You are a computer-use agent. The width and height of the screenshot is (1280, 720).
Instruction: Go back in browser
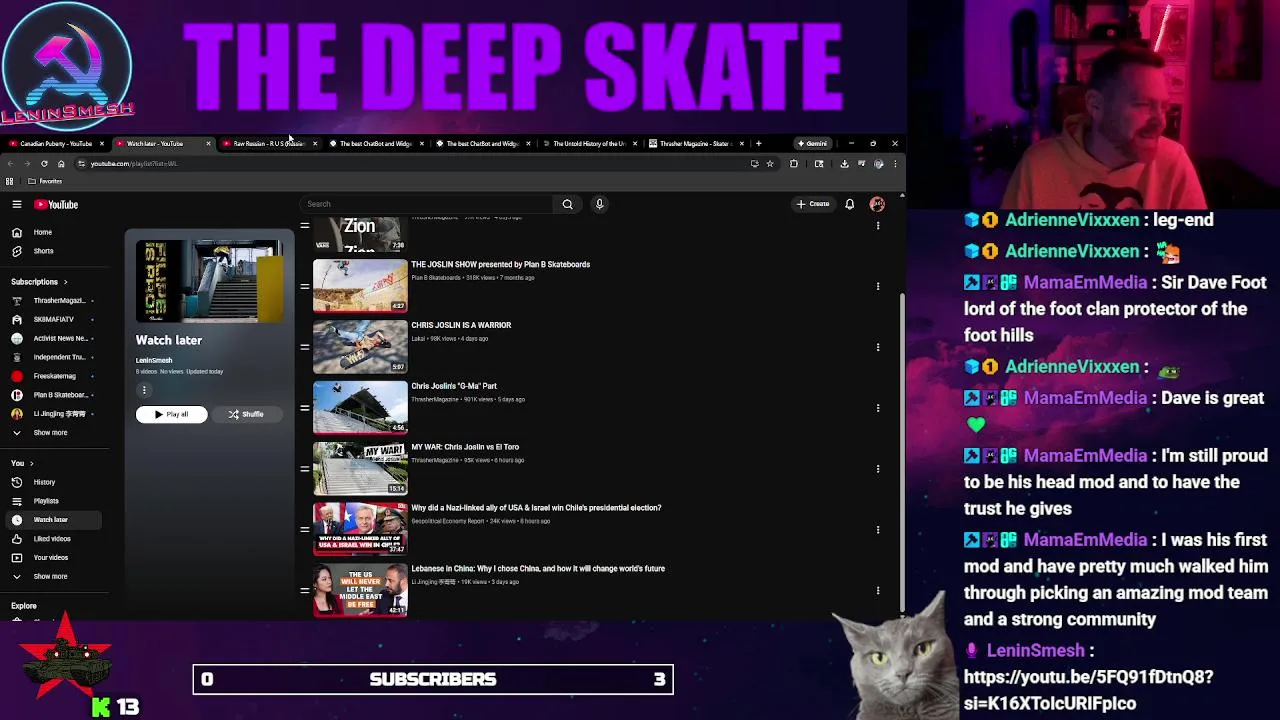coord(10,164)
